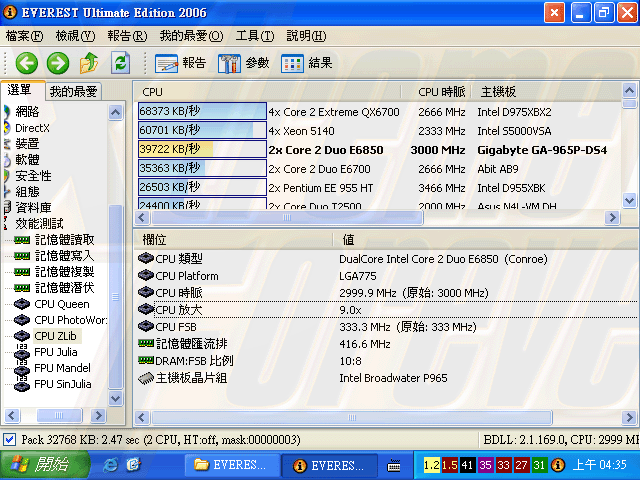
Task: Click Internet Explorer icon in quick launch
Action: [x=110, y=465]
